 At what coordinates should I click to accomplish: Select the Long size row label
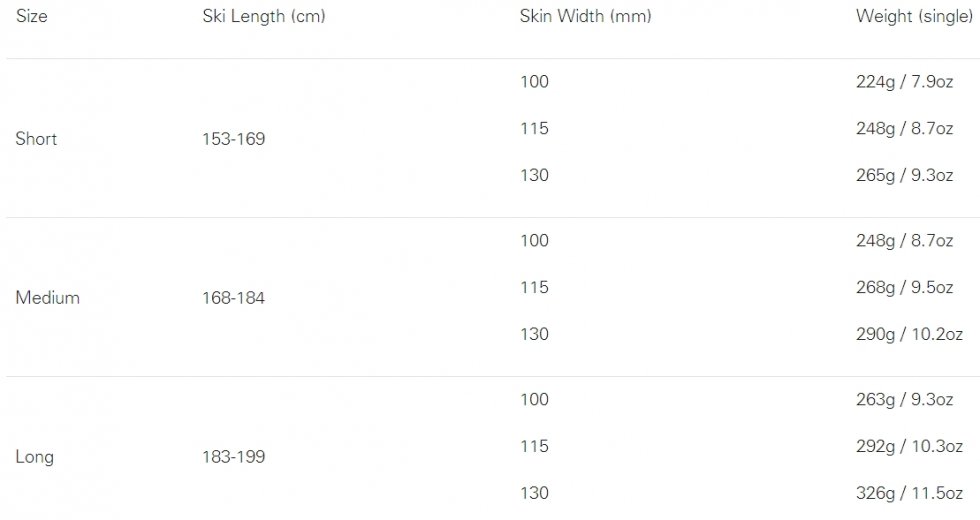point(34,458)
